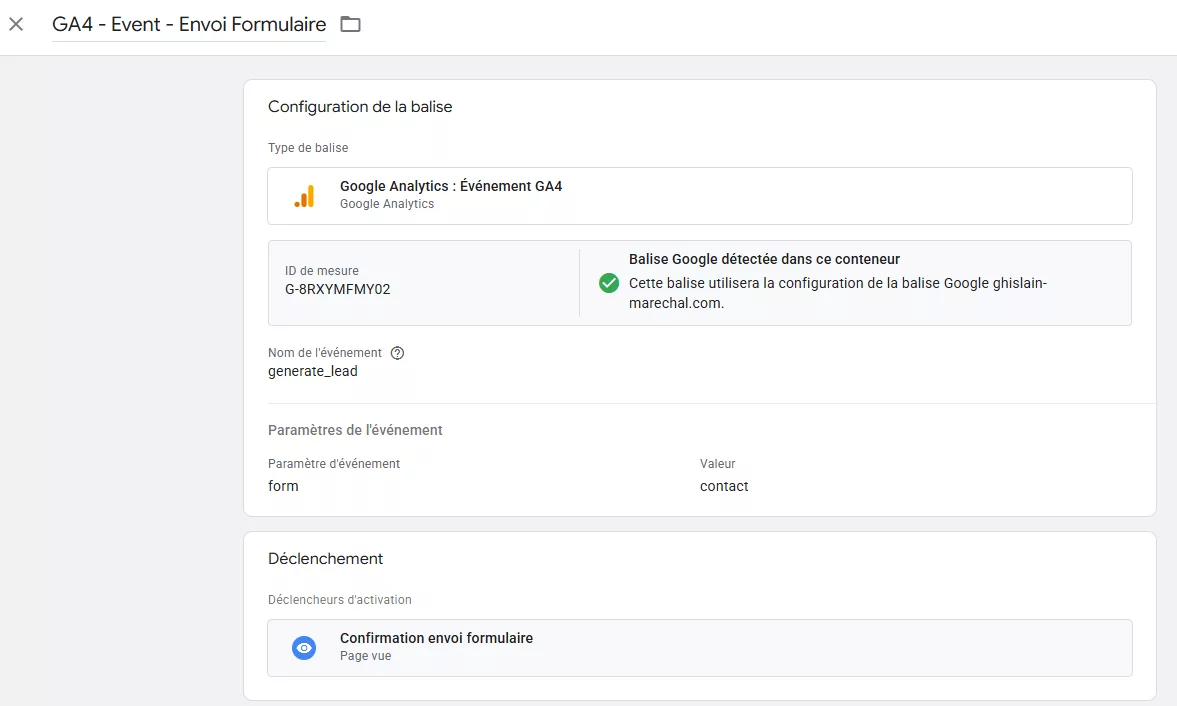
Task: Click the Type de balise card to change it
Action: (699, 196)
